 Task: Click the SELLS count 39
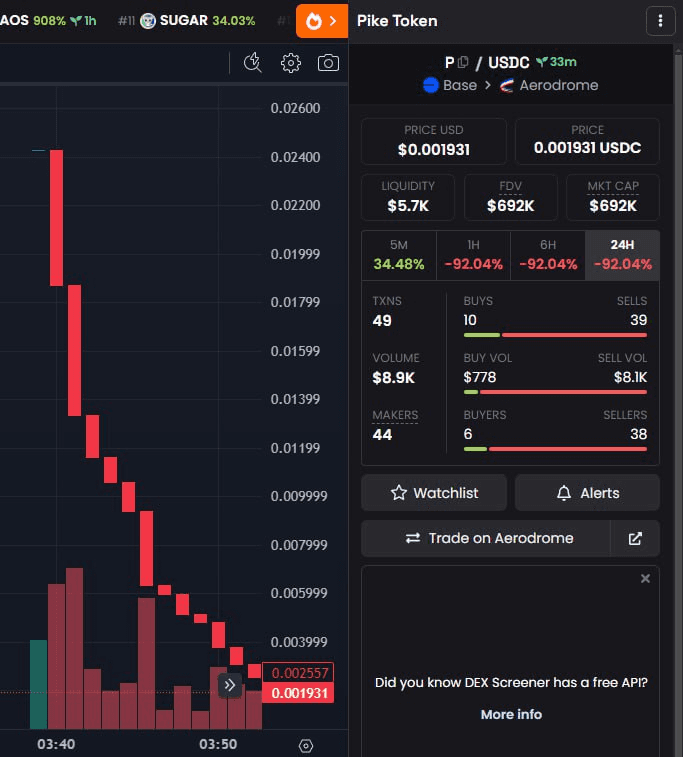pyautogui.click(x=638, y=320)
